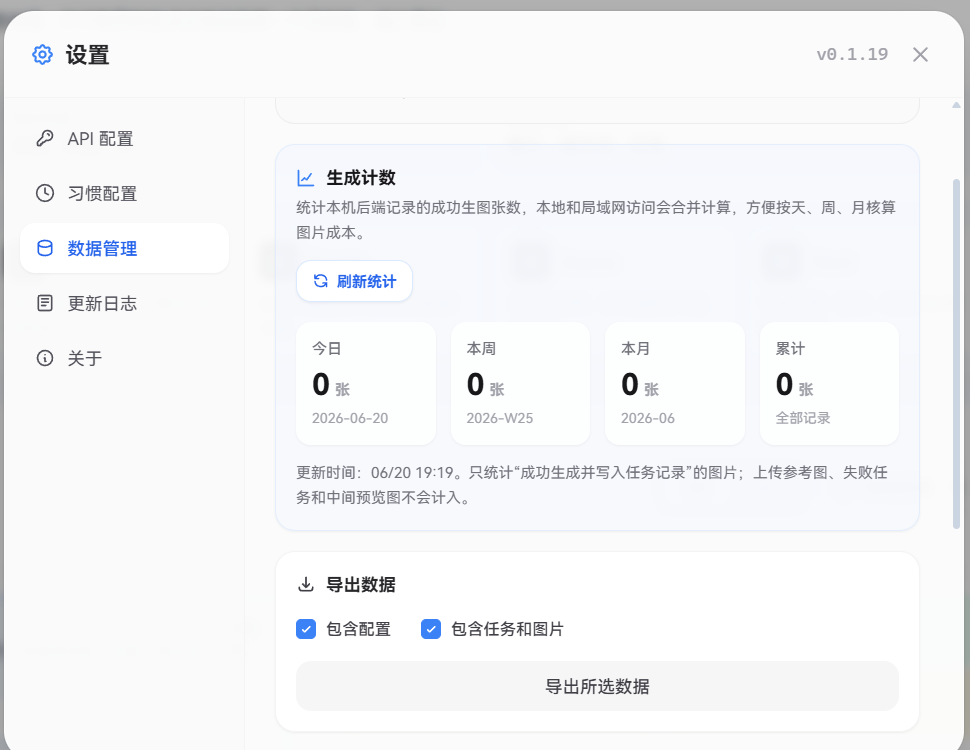
Task: Click the 生成计数 chart icon
Action: point(306,178)
